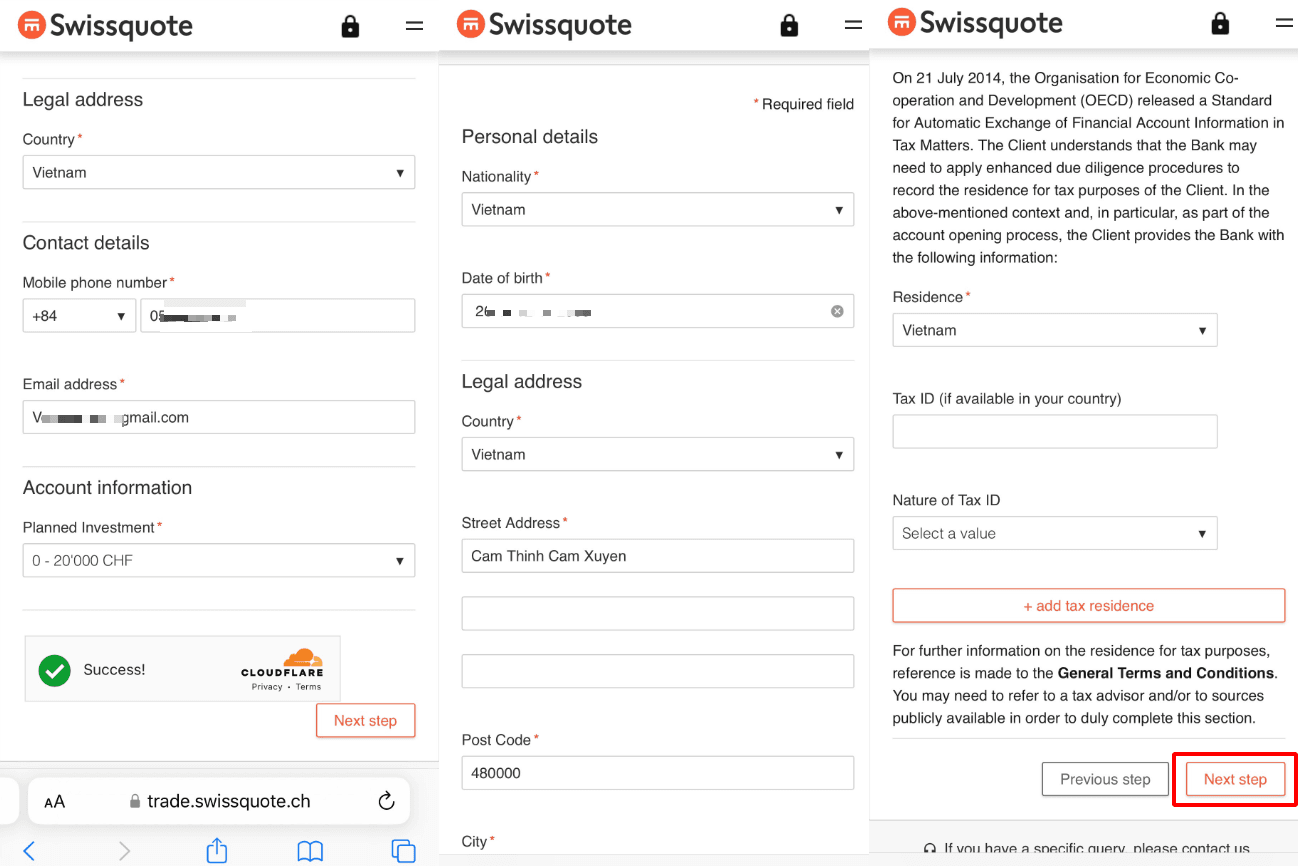Image resolution: width=1298 pixels, height=866 pixels.
Task: Open the Nature of Tax ID dropdown
Action: (x=1055, y=533)
